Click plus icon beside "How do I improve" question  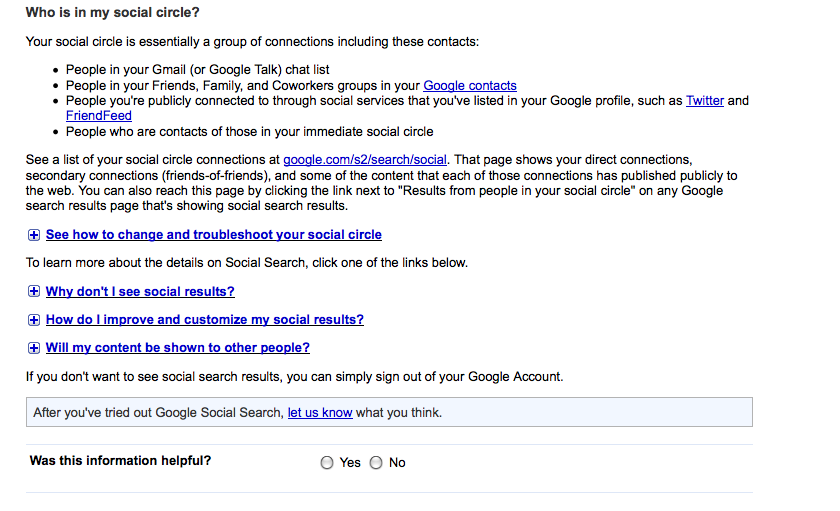coord(34,320)
